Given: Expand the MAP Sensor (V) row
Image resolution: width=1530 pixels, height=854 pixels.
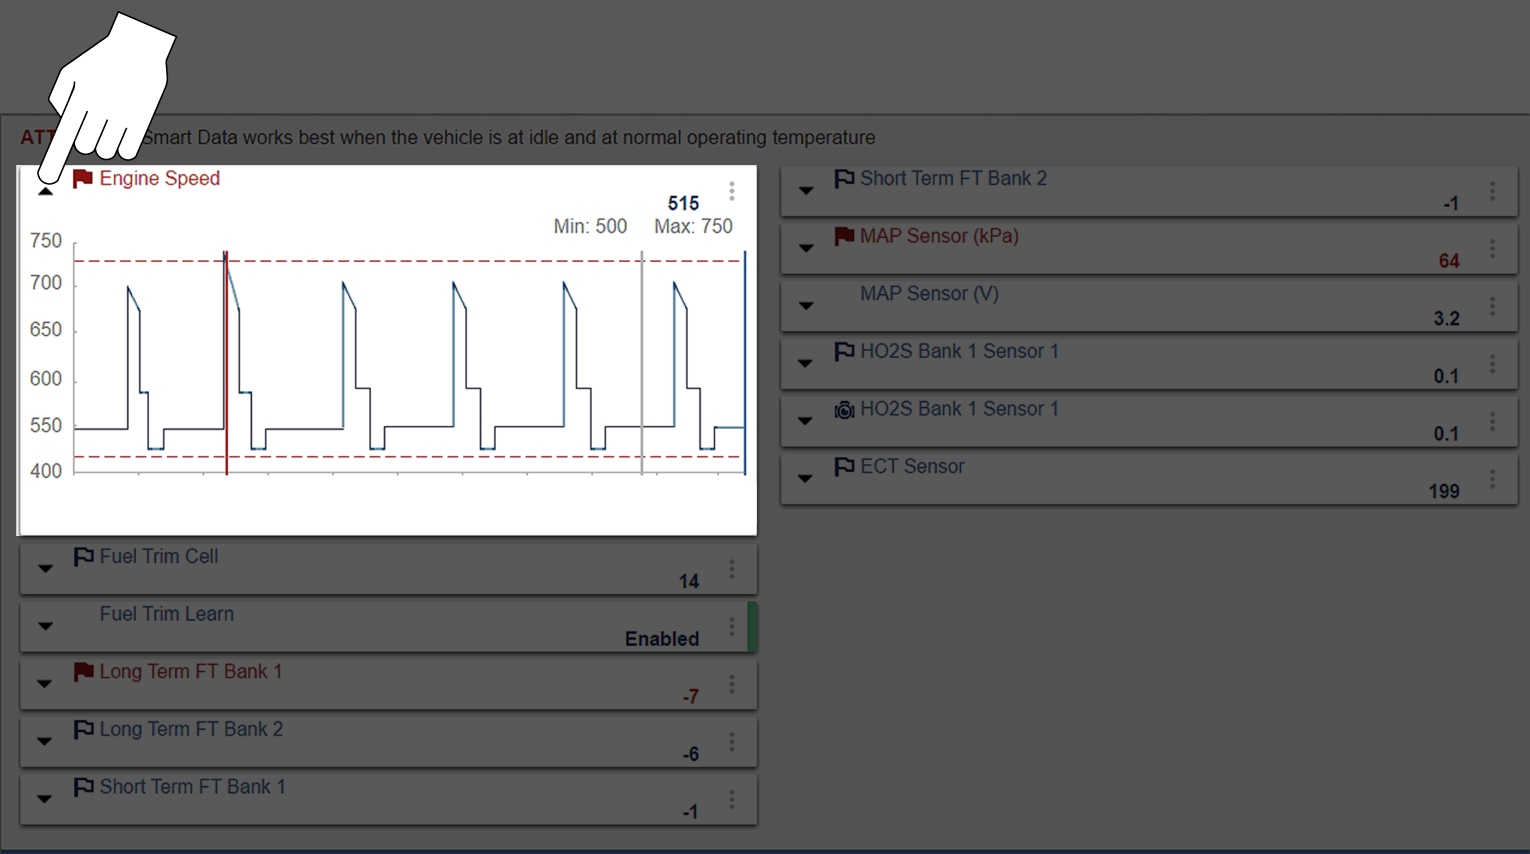Looking at the screenshot, I should point(806,306).
